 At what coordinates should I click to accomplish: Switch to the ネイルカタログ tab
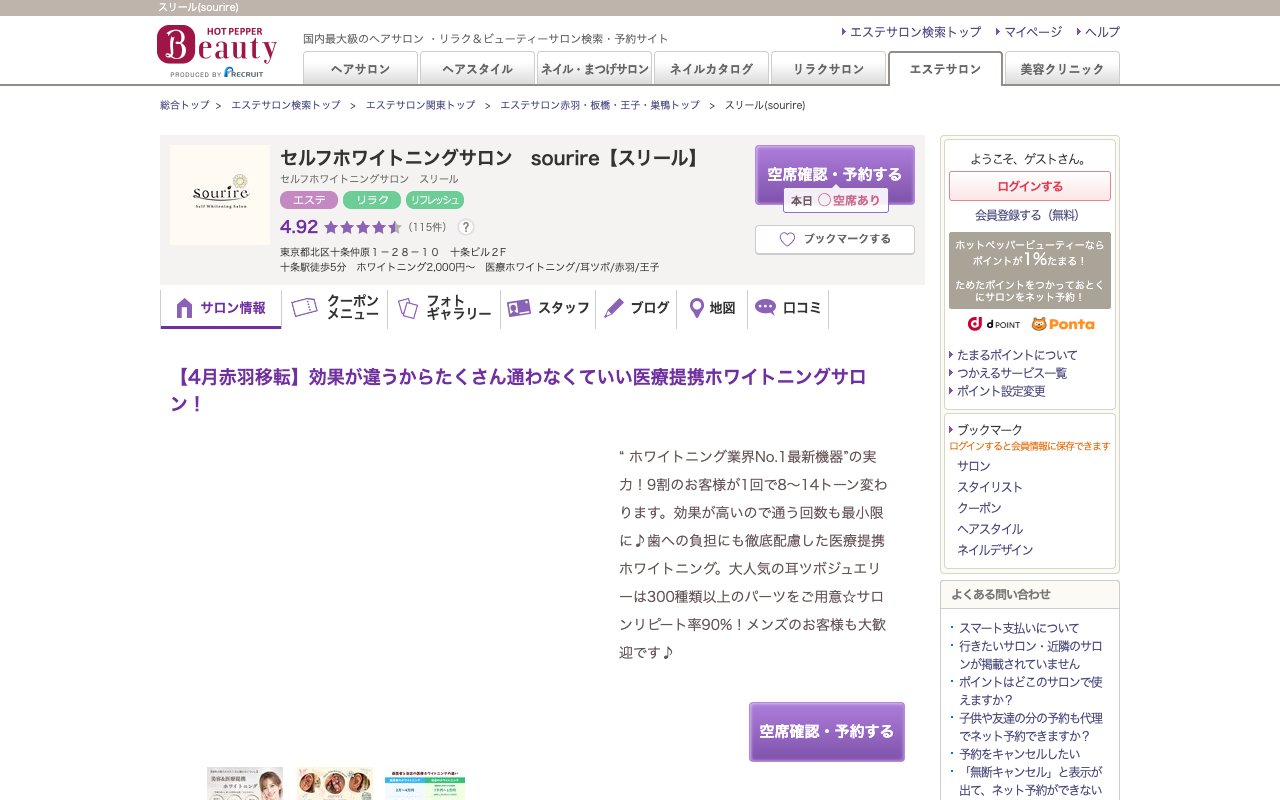point(710,69)
